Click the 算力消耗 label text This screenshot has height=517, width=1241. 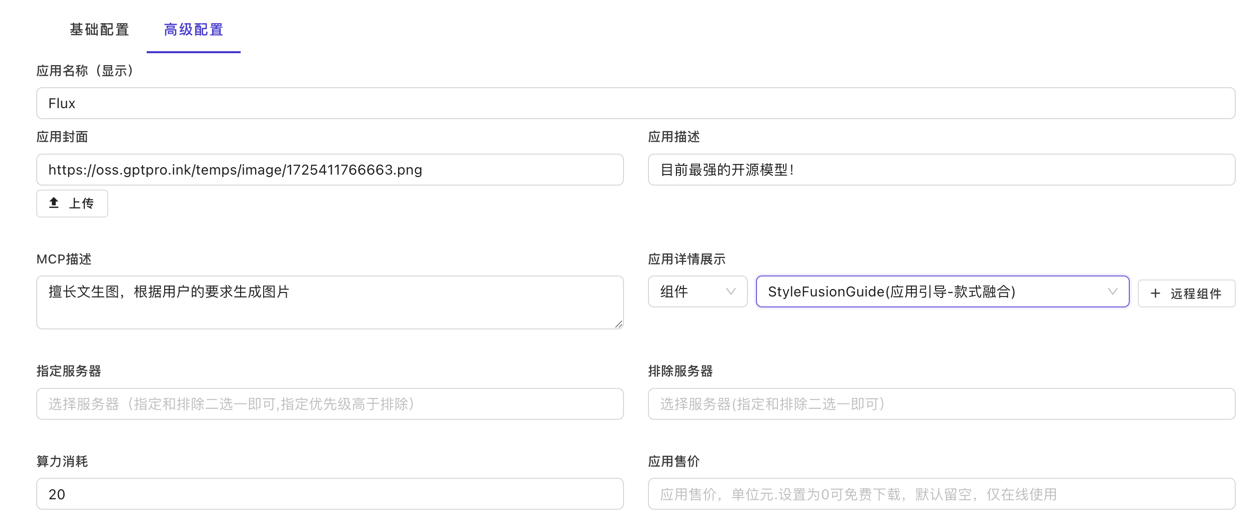pyautogui.click(x=62, y=461)
